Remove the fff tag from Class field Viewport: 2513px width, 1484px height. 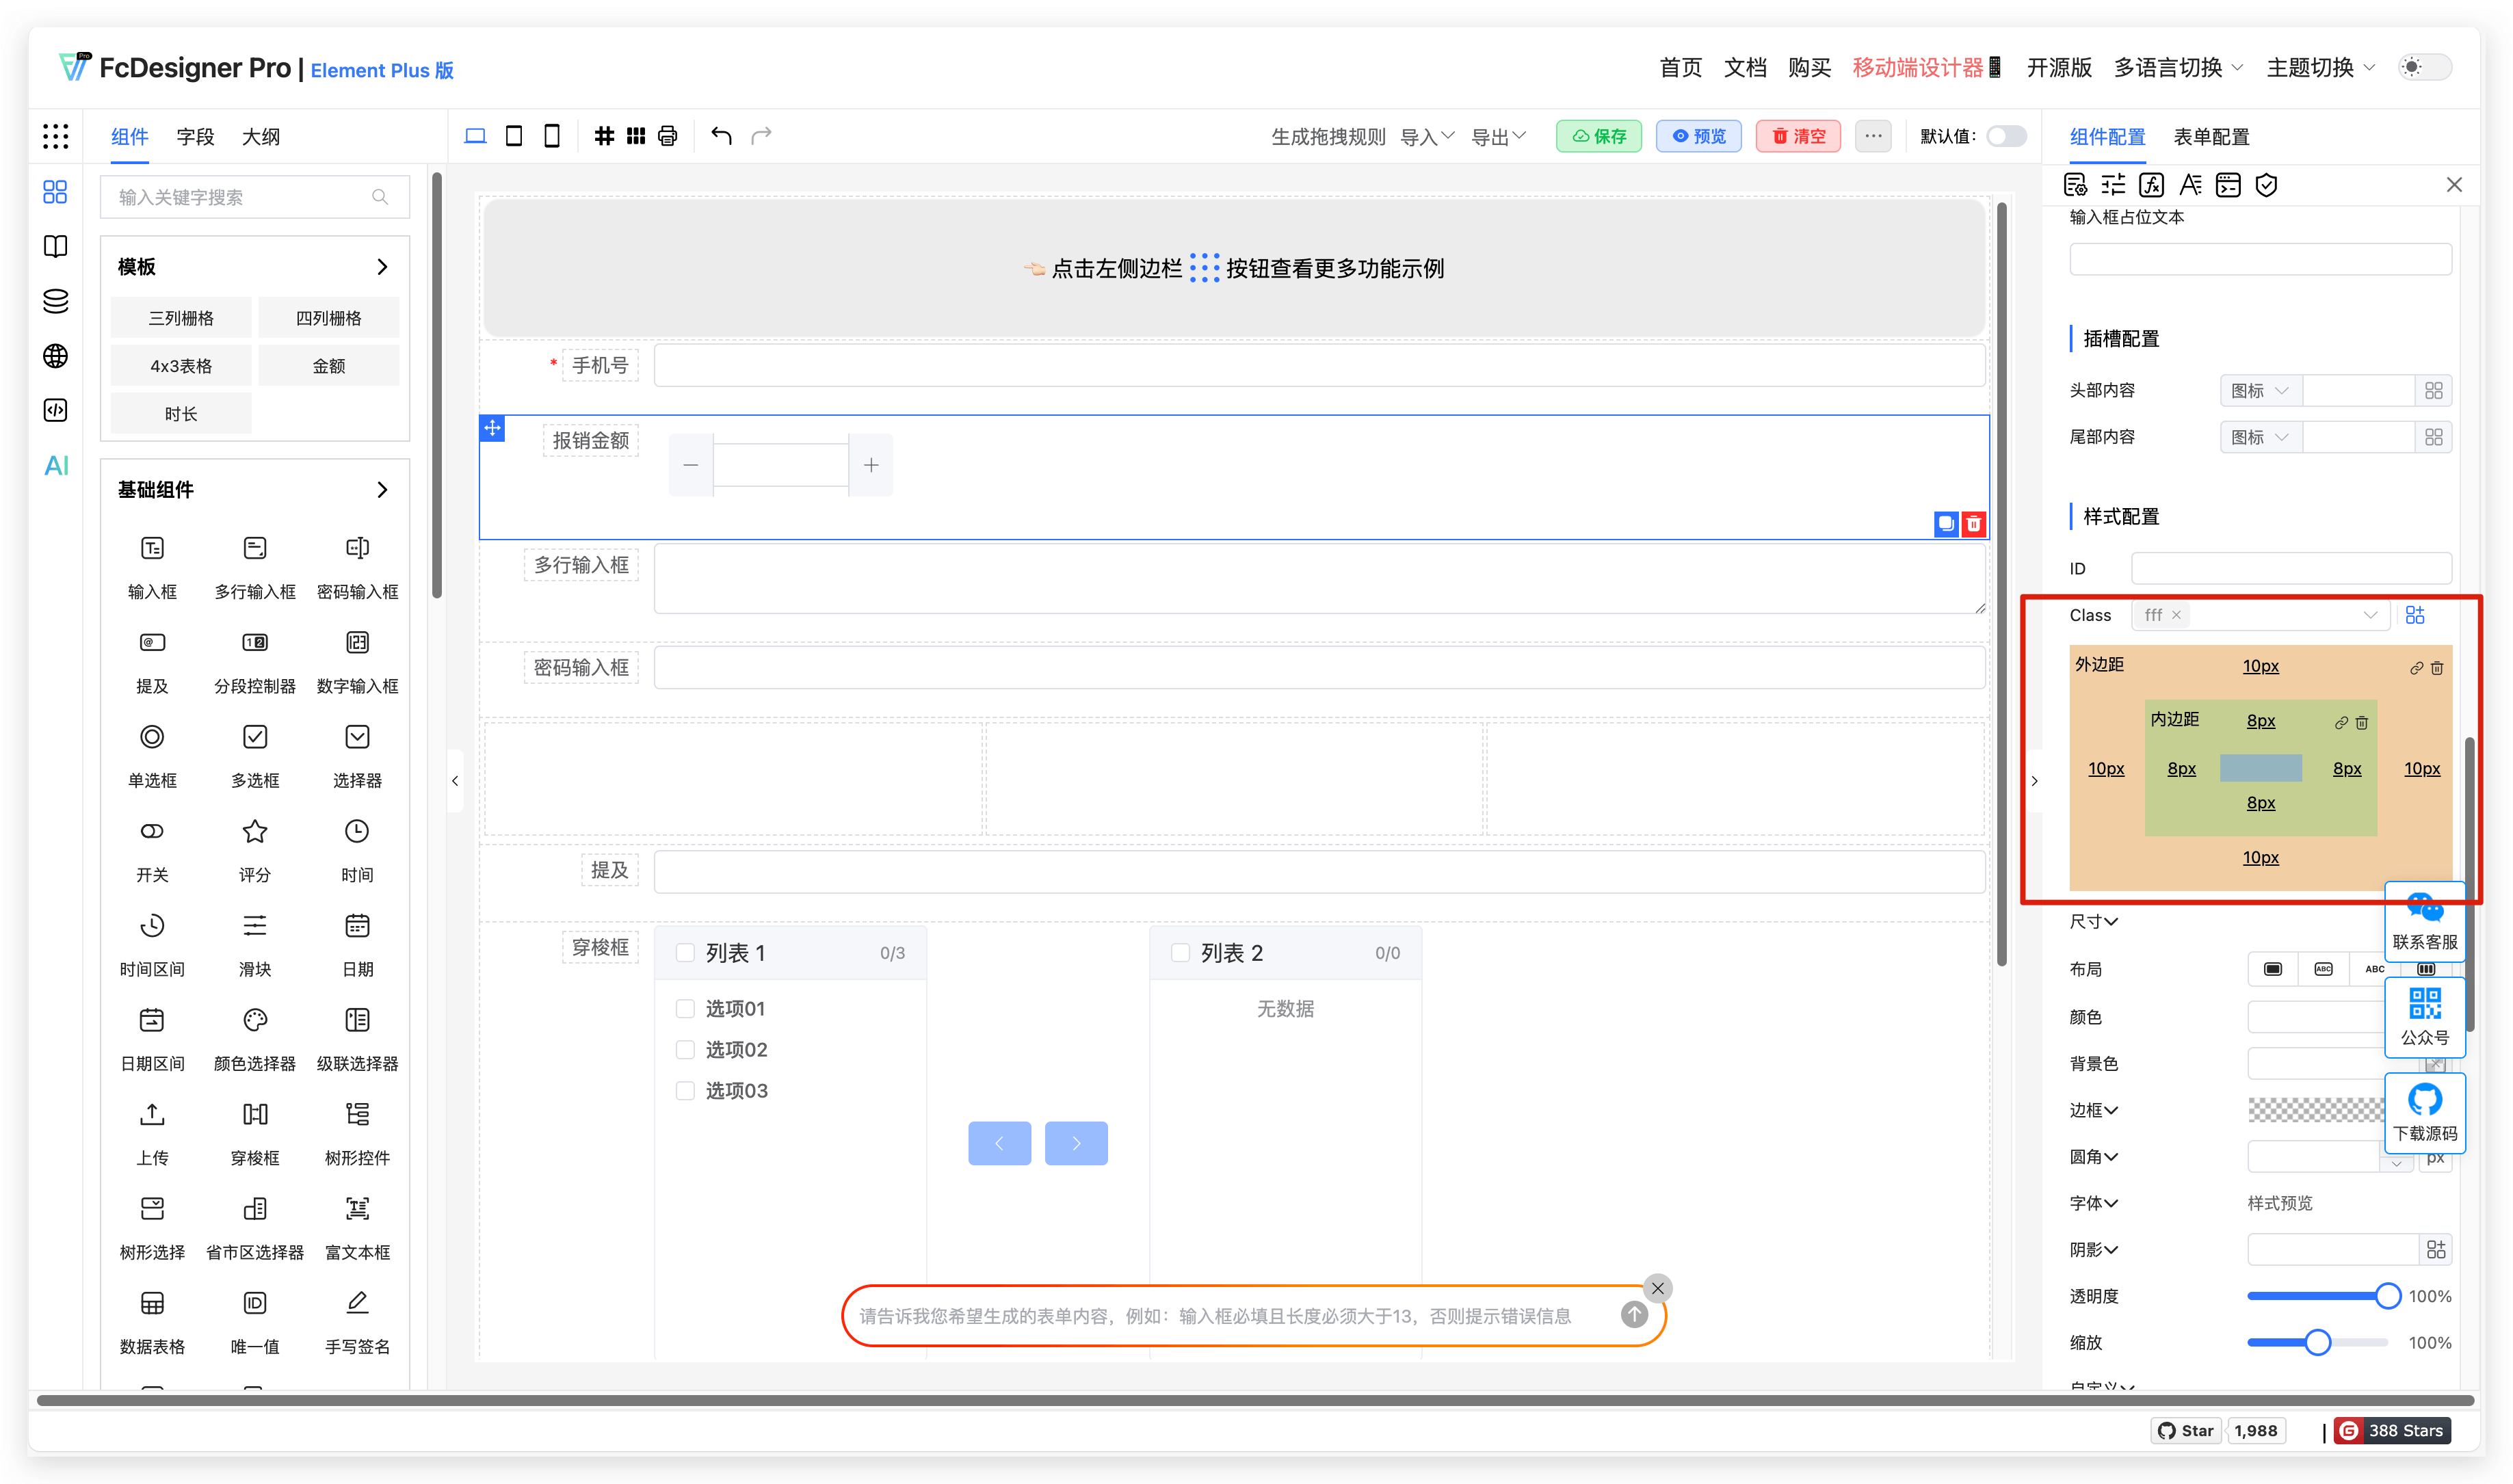tap(2176, 615)
